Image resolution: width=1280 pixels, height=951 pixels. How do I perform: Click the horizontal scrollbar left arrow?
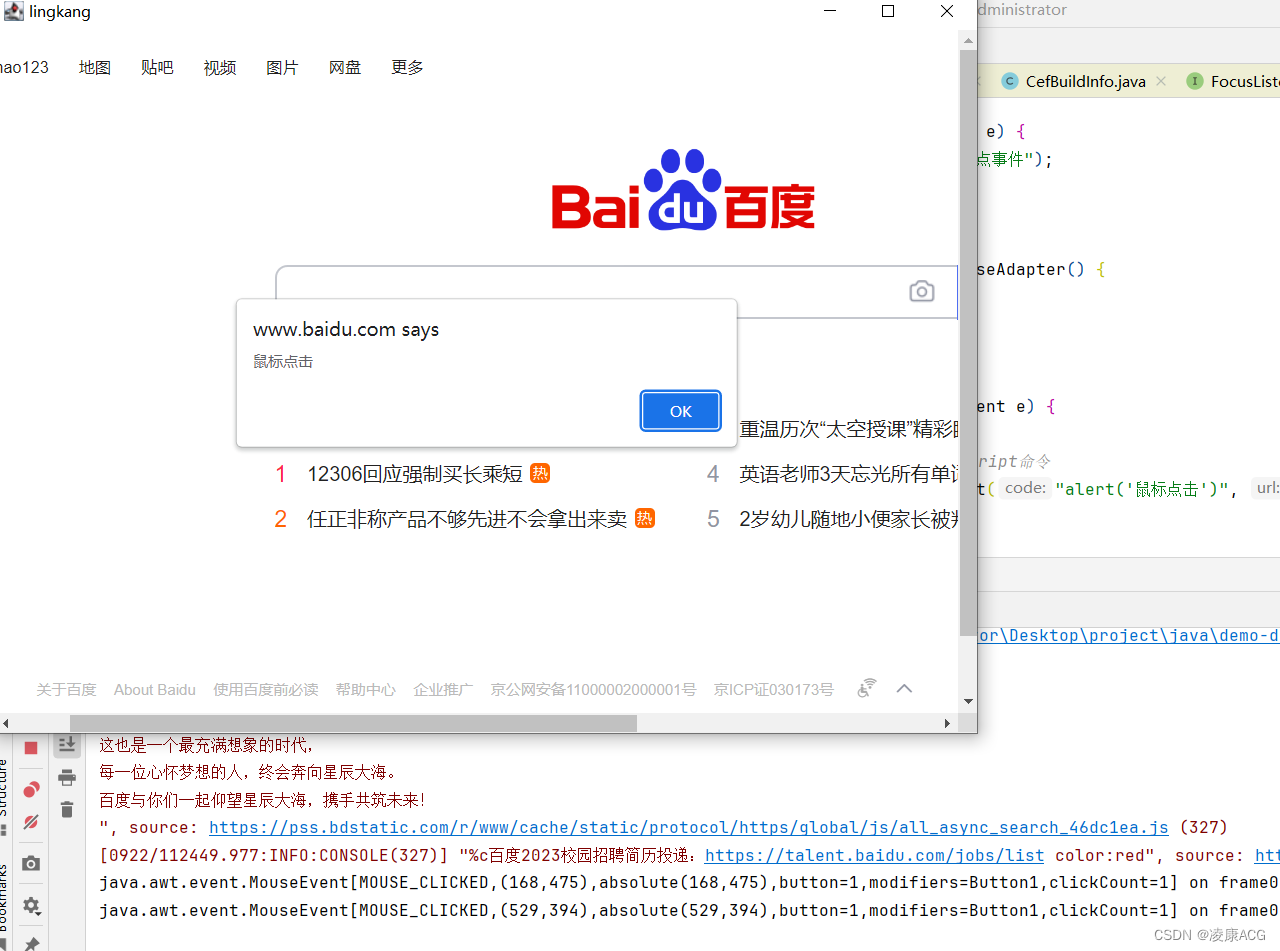[x=6, y=722]
